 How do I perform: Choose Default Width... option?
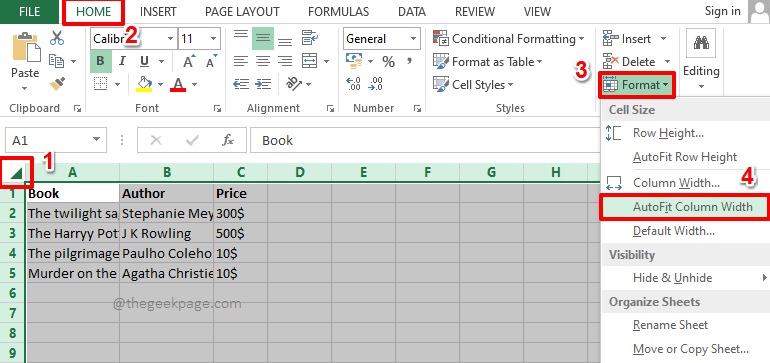685,231
